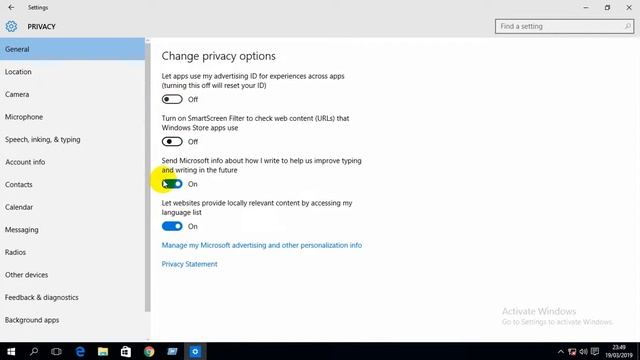Open Speech, inking, & typing settings
The width and height of the screenshot is (640, 360).
(x=72, y=140)
